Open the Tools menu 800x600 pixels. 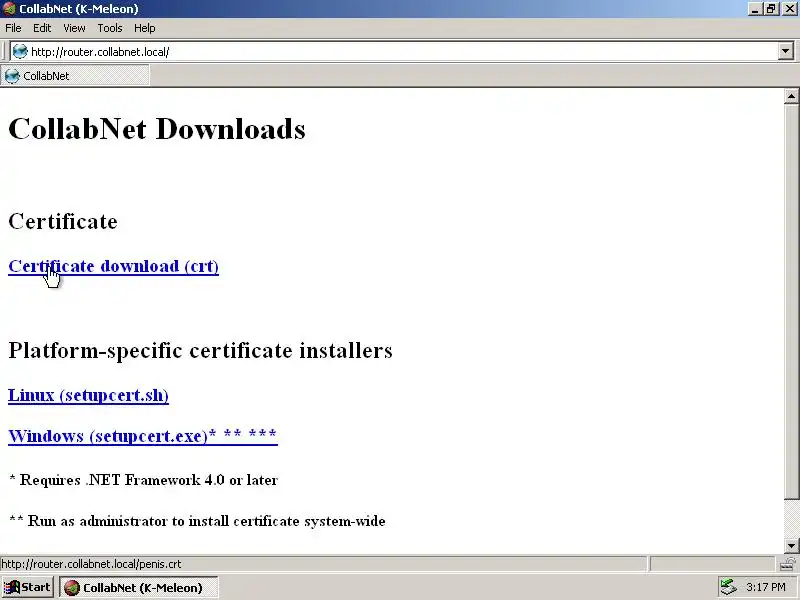[x=110, y=28]
